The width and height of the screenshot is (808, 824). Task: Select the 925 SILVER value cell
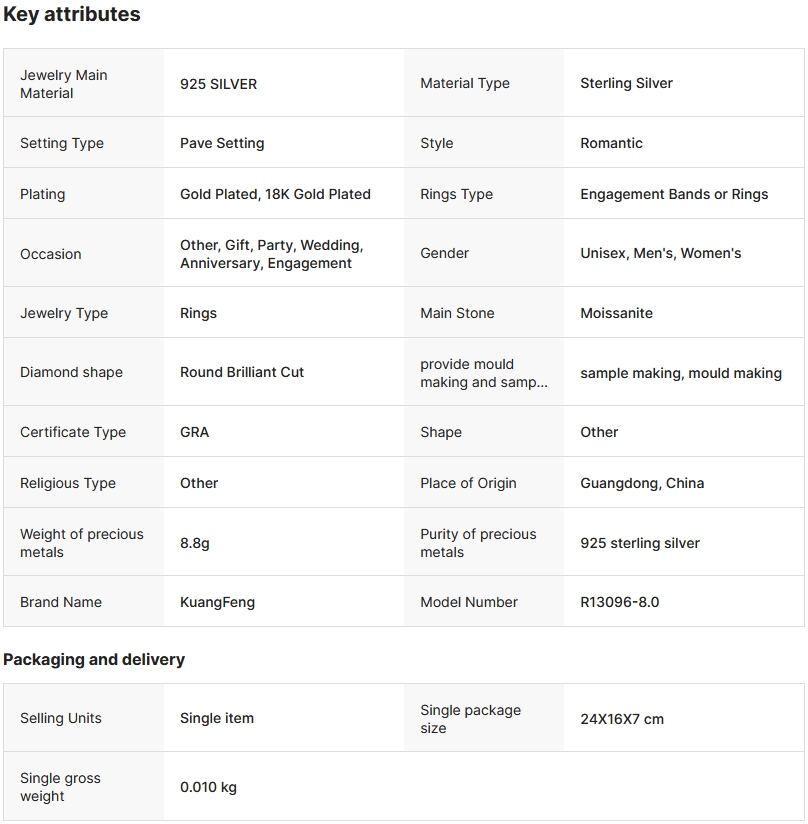click(218, 84)
